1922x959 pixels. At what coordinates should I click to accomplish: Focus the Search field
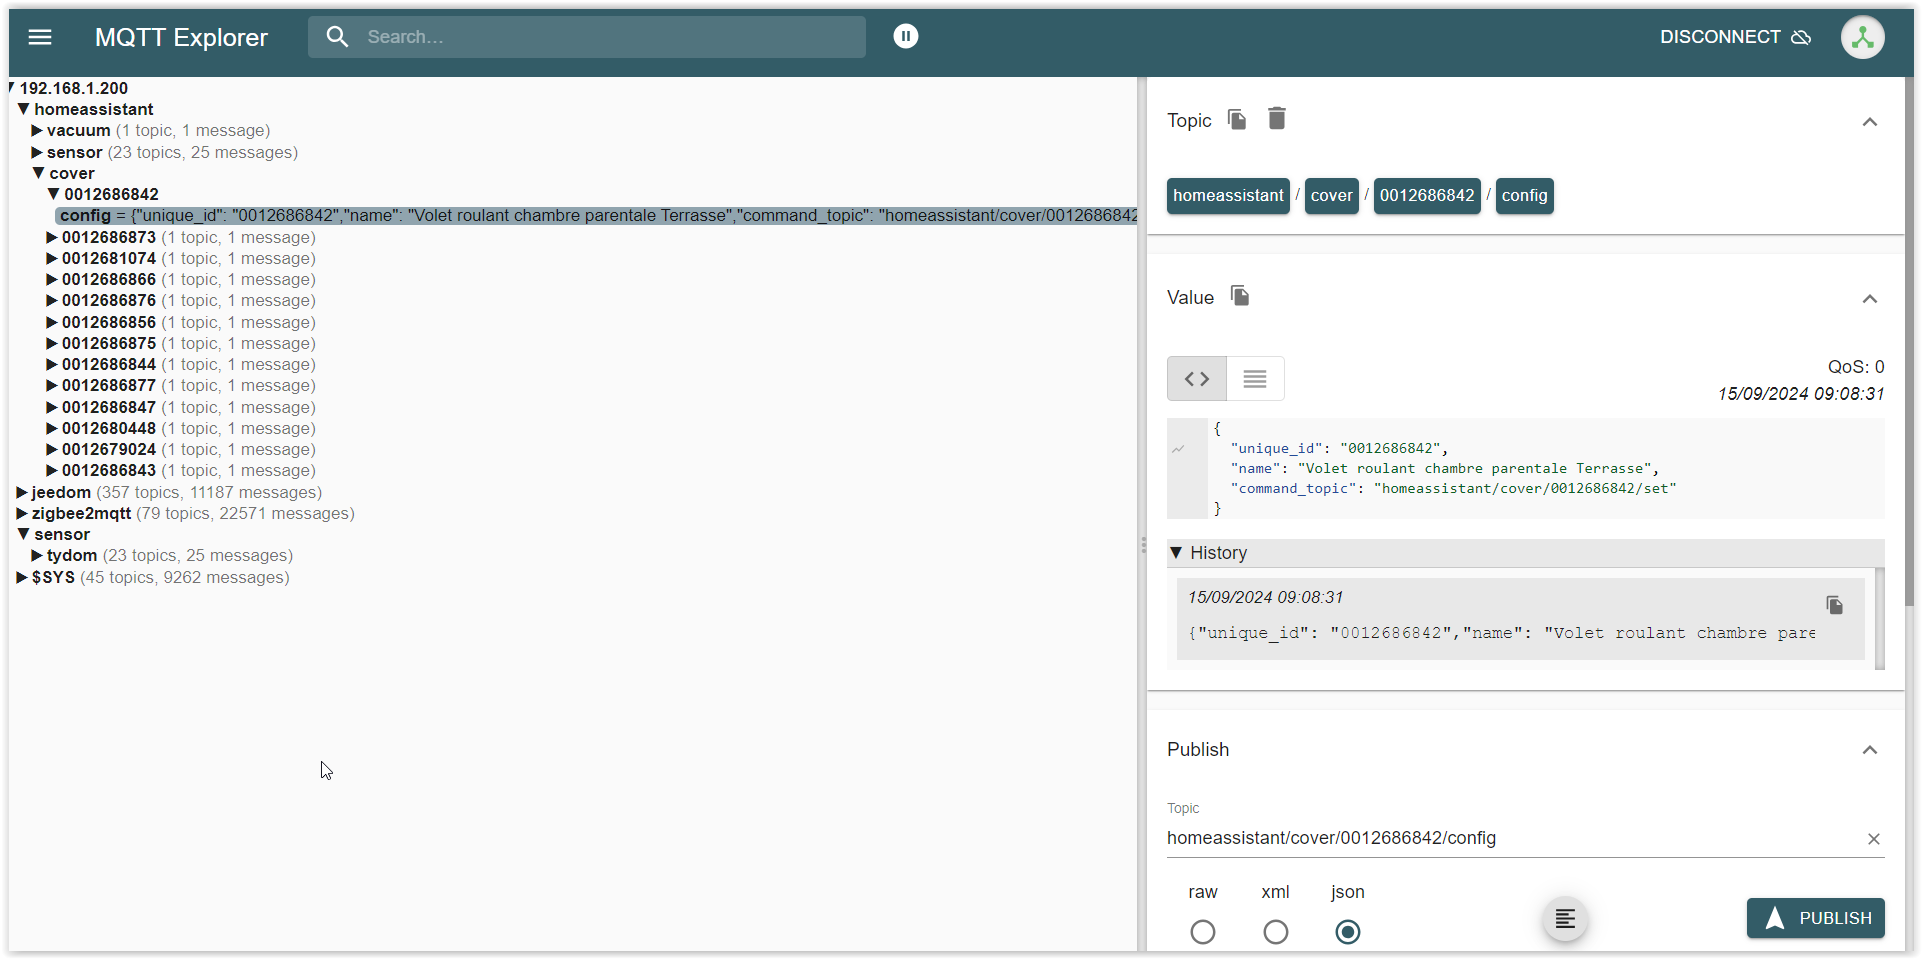[x=587, y=37]
